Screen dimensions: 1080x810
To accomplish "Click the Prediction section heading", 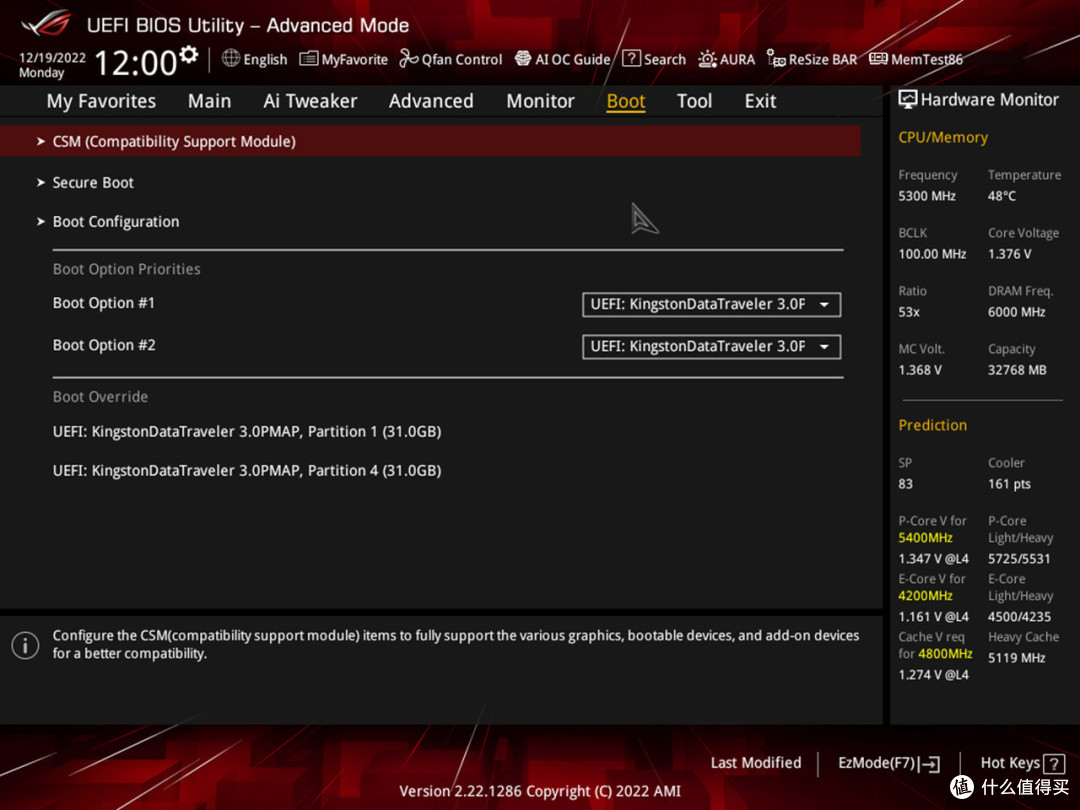I will [933, 426].
